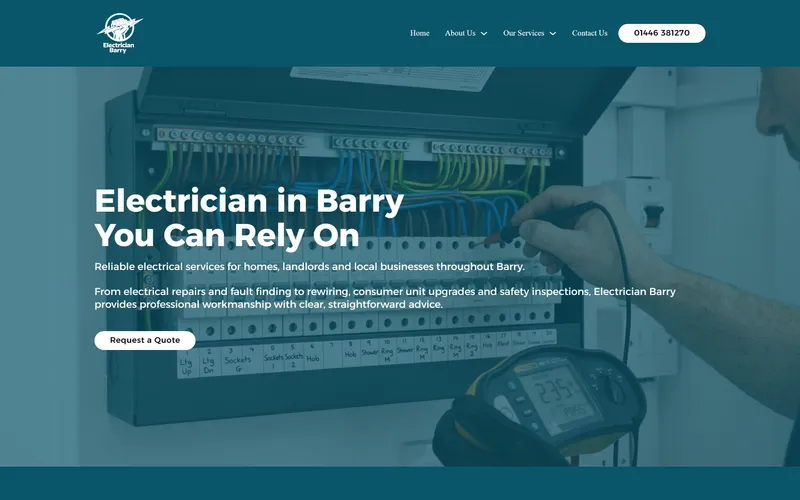Open the Our Services menu item
This screenshot has width=800, height=500.
point(523,33)
